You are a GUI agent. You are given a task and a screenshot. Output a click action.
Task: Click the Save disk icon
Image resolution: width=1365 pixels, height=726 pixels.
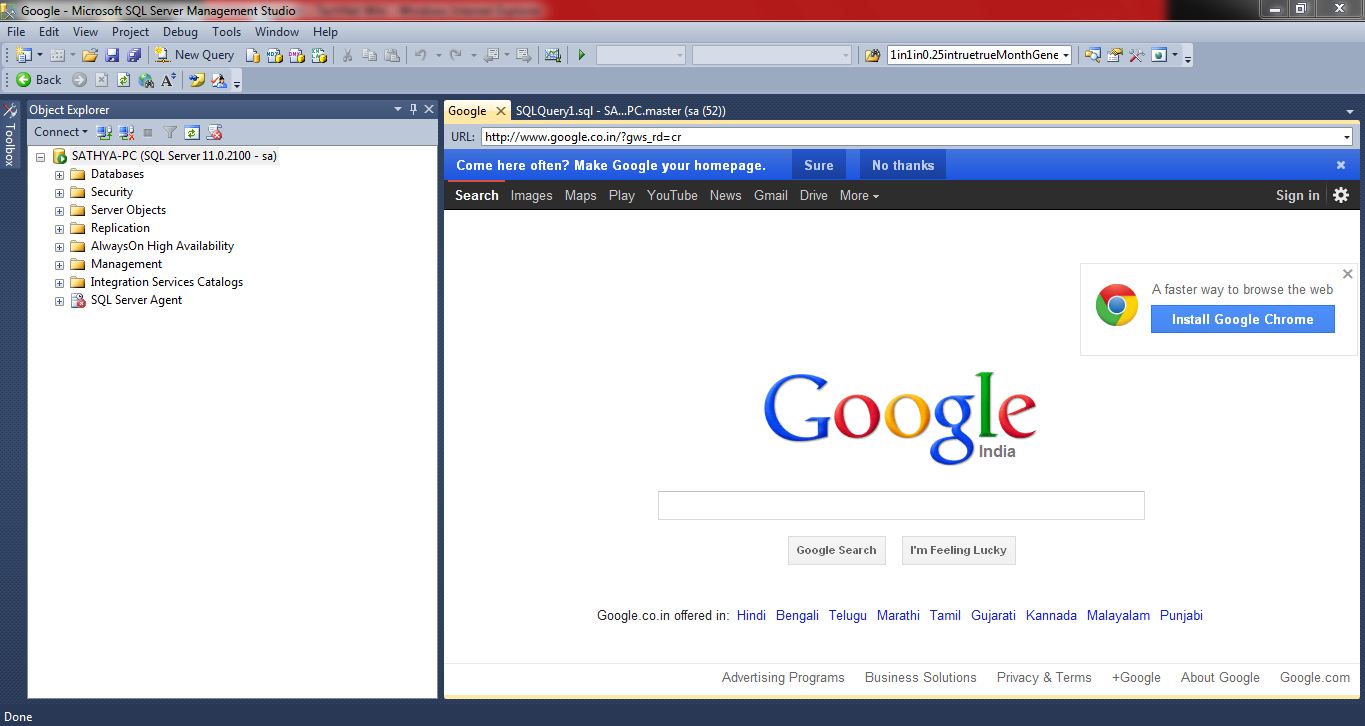(x=112, y=55)
